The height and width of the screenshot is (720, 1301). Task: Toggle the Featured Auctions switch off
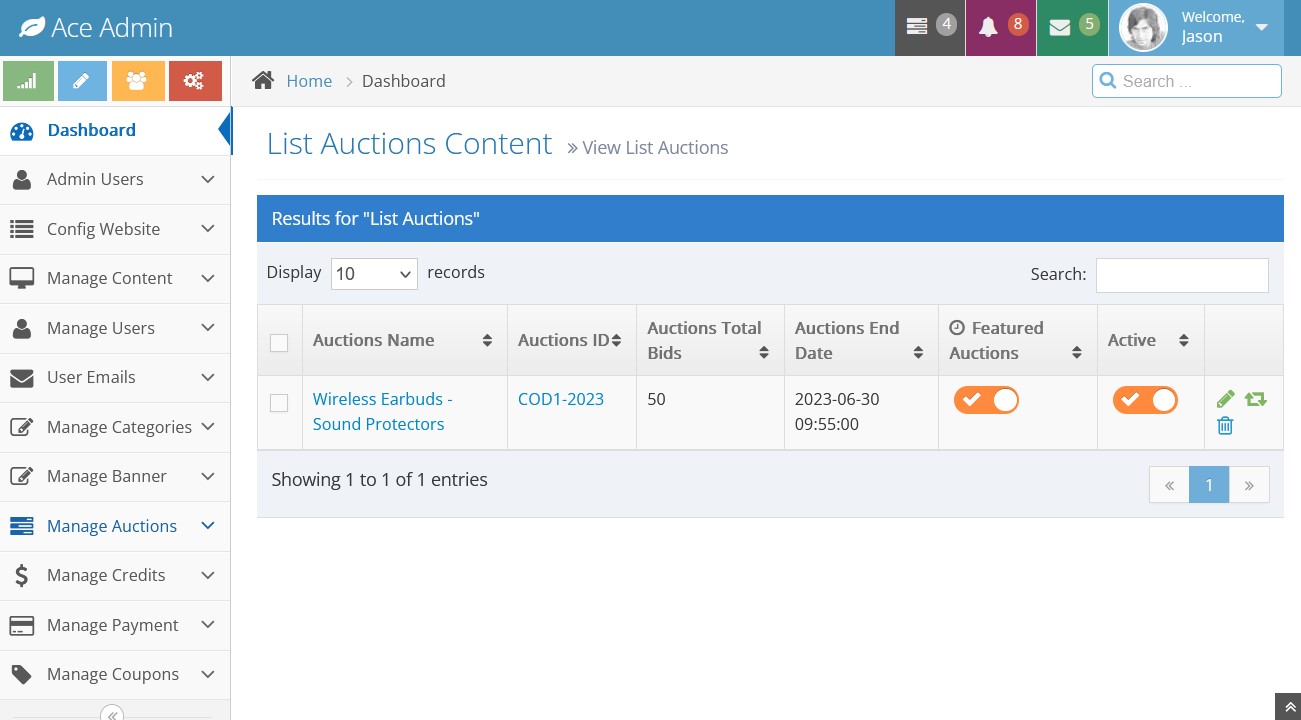coord(986,400)
